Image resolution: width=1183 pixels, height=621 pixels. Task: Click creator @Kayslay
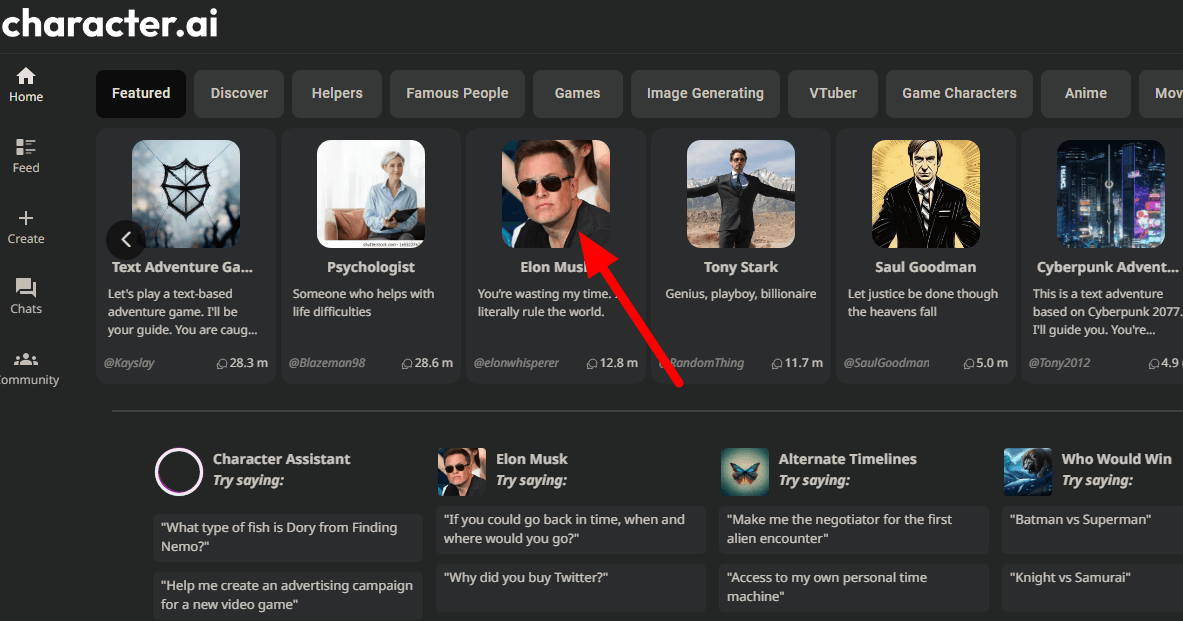(129, 363)
